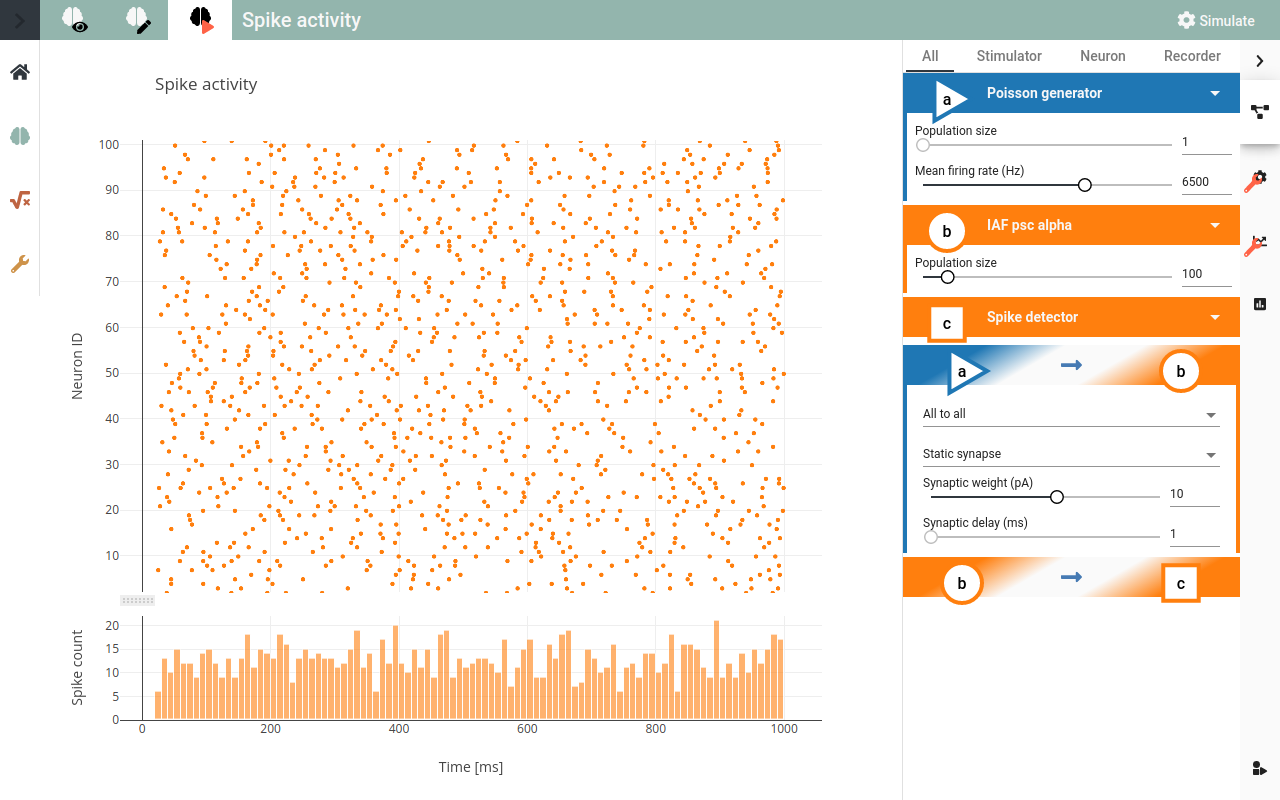Edit Synaptic weight value 10
The height and width of the screenshot is (800, 1280).
[x=1195, y=494]
